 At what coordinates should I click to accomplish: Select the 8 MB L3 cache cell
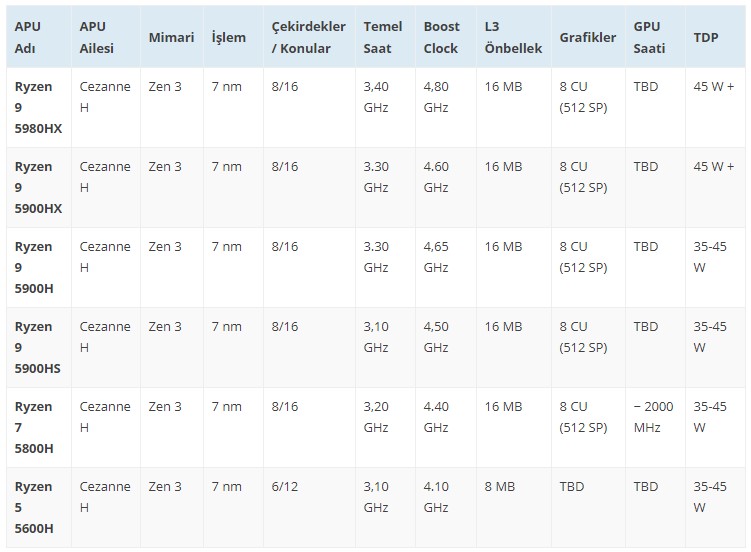point(501,487)
